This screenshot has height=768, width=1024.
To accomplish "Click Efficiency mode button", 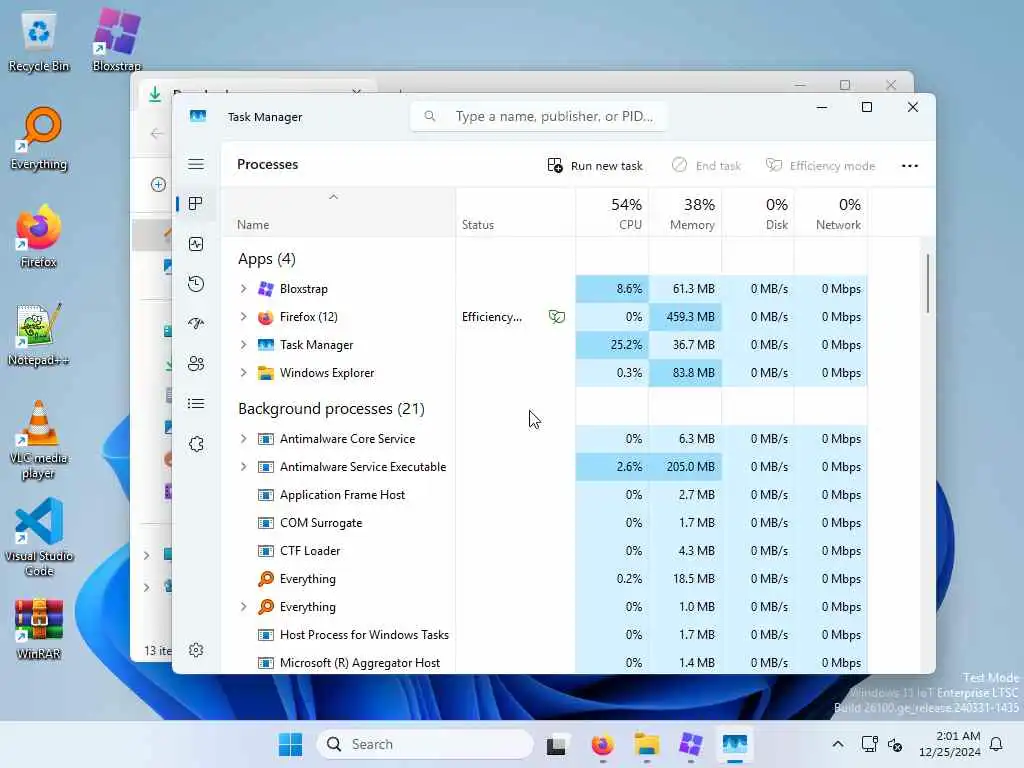I will (820, 166).
